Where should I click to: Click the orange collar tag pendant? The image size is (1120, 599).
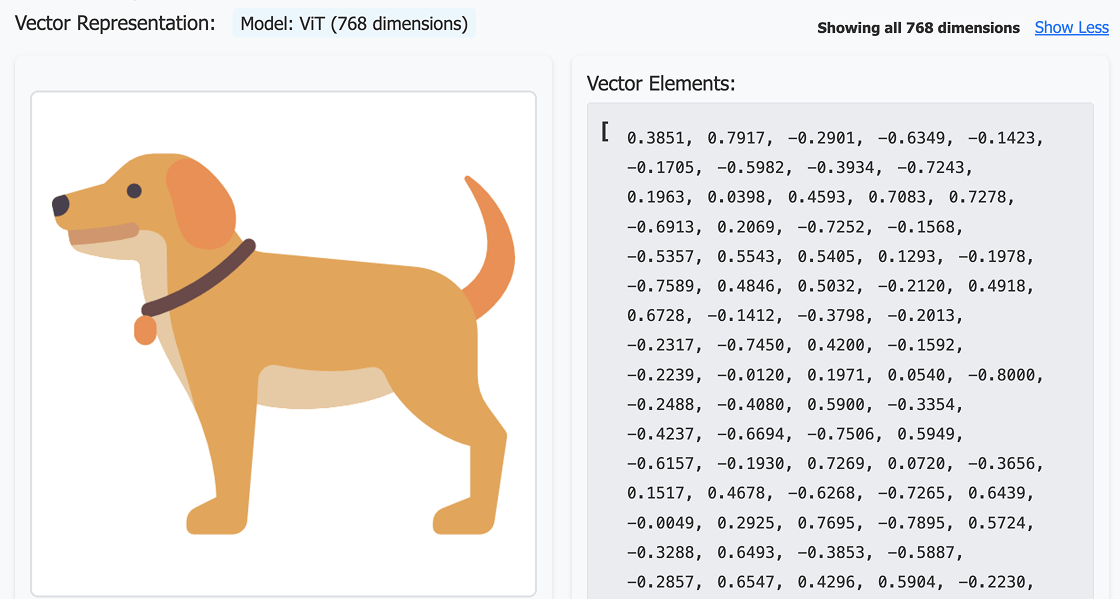(146, 330)
